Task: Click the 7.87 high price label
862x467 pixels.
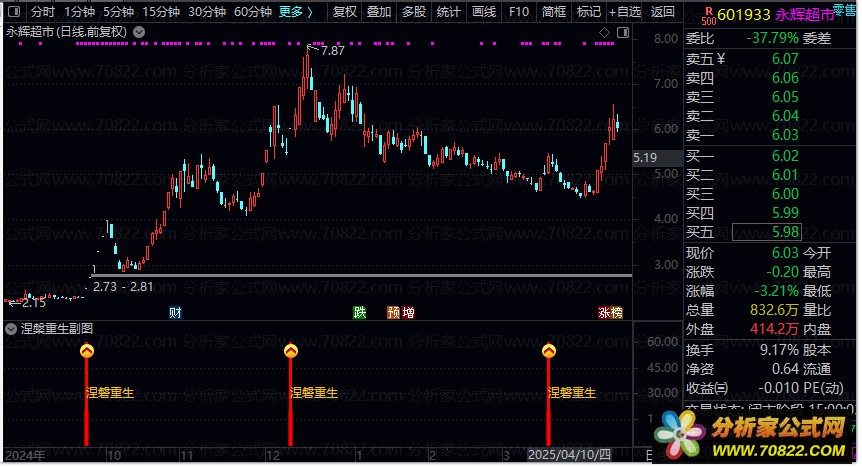Action: tap(333, 51)
